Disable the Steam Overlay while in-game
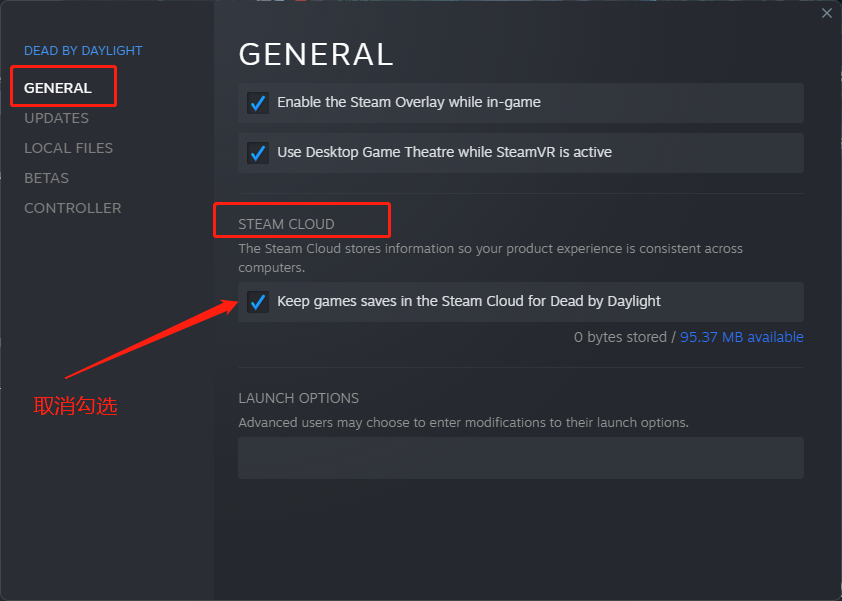The image size is (842, 601). [x=258, y=102]
